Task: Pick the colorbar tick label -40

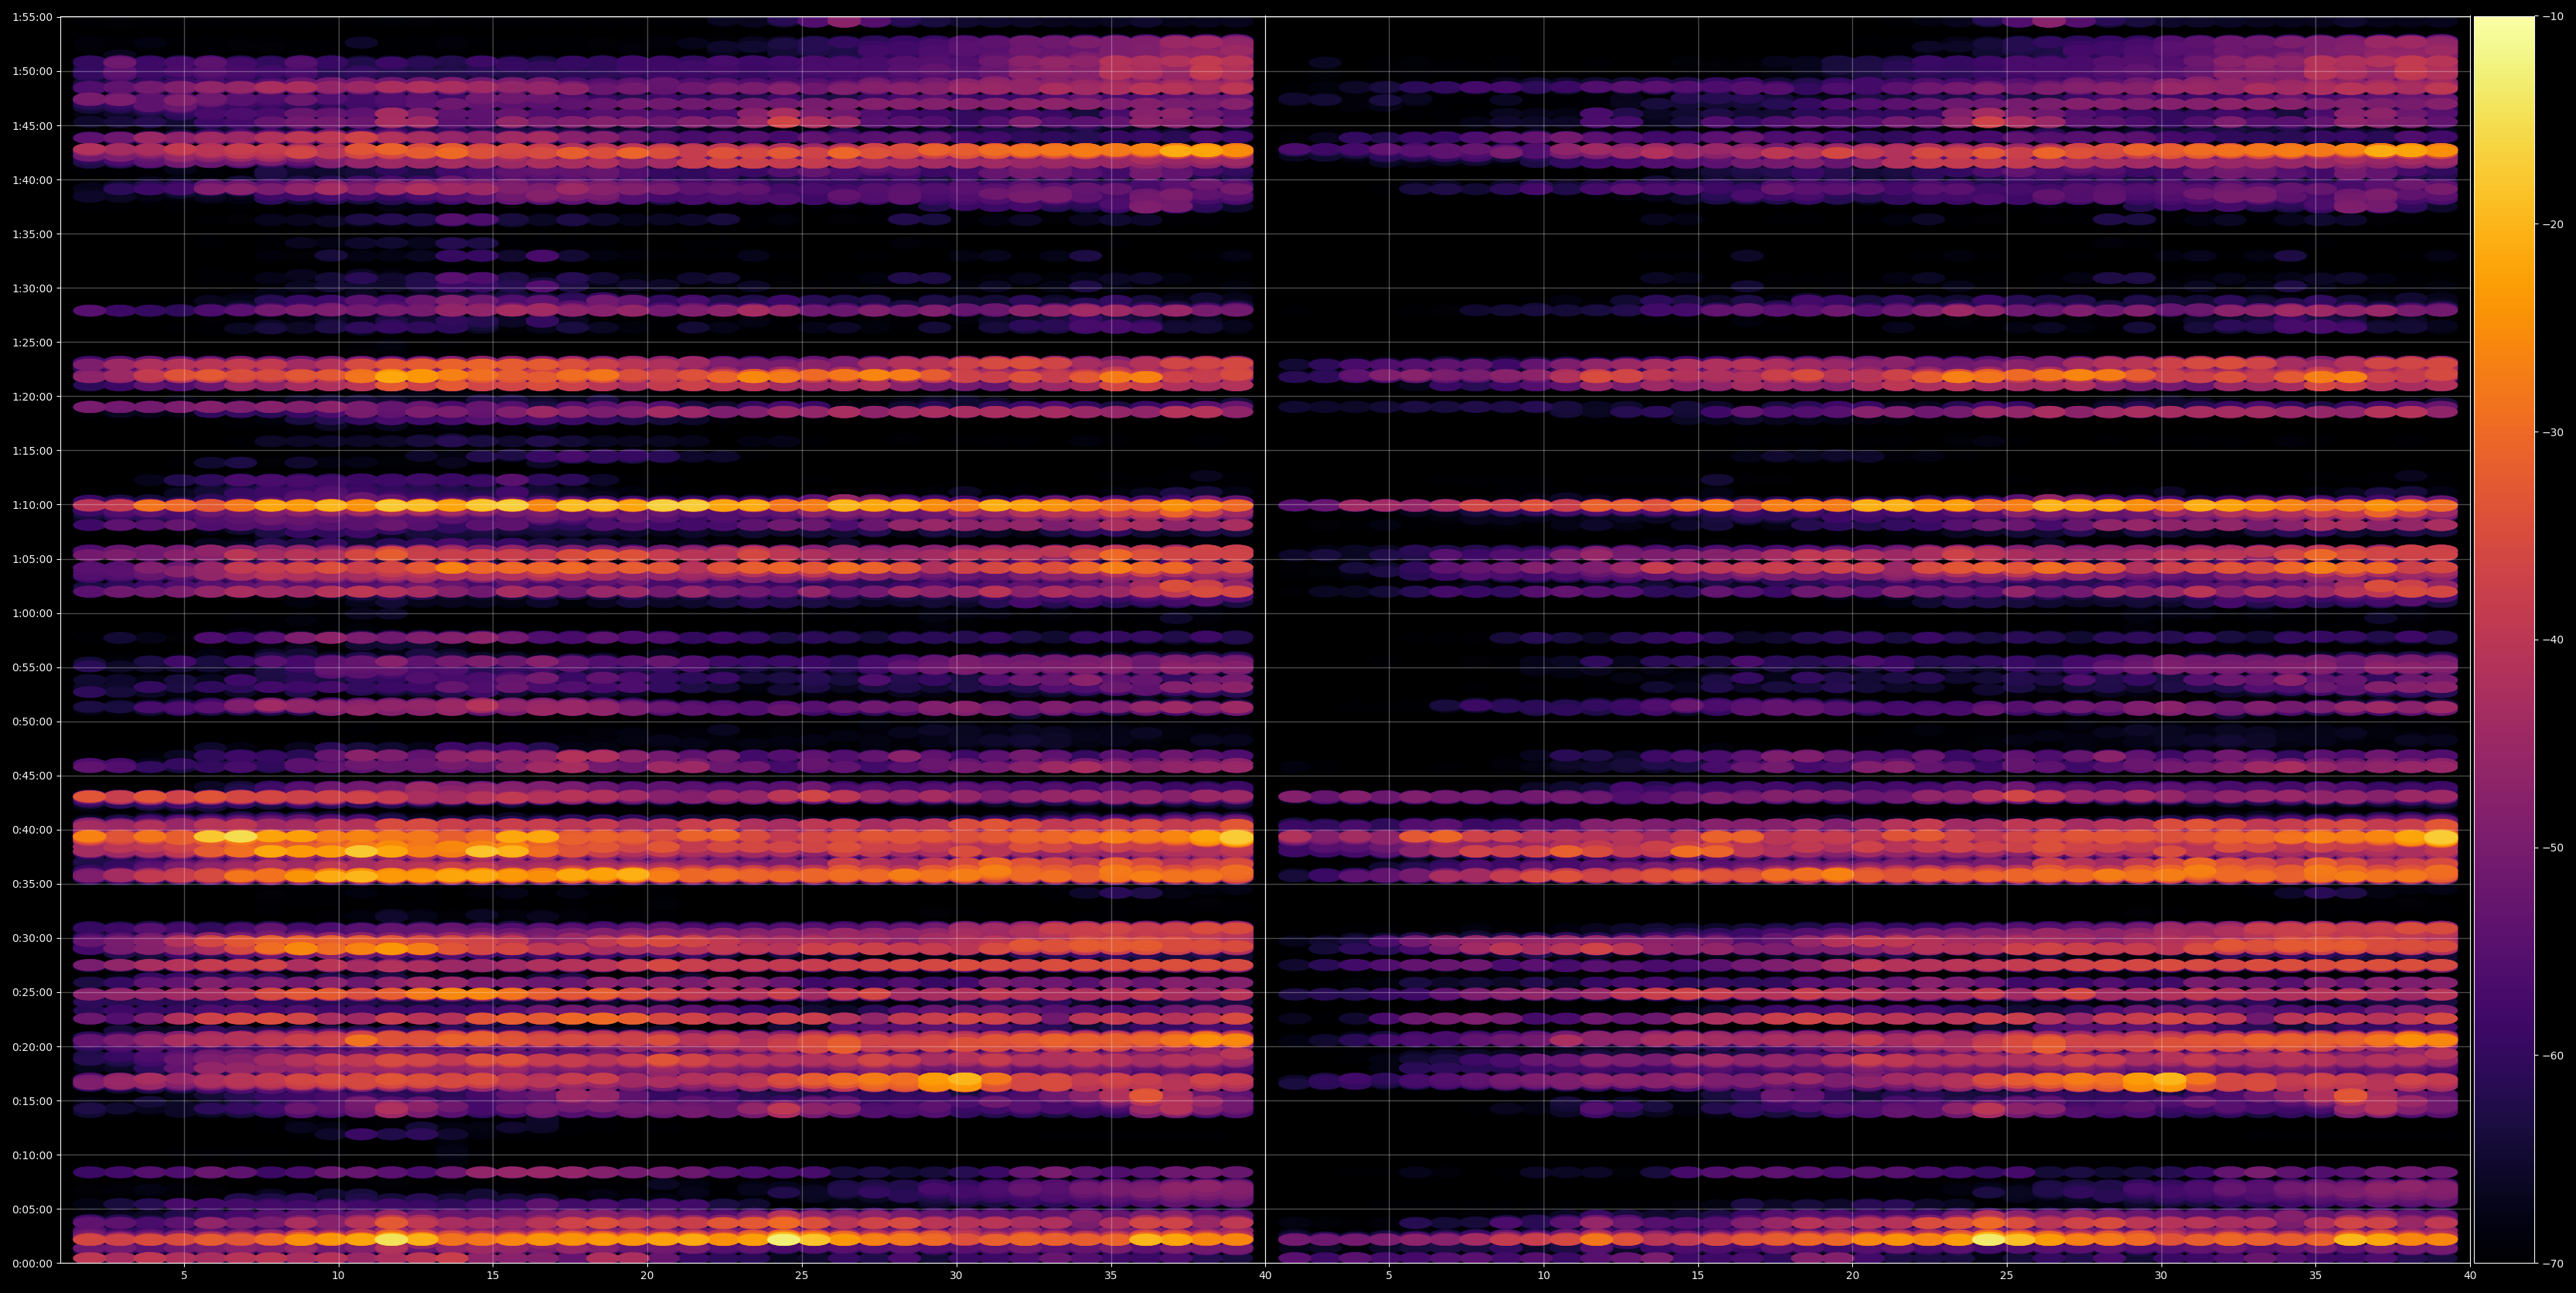Action: tap(2553, 640)
